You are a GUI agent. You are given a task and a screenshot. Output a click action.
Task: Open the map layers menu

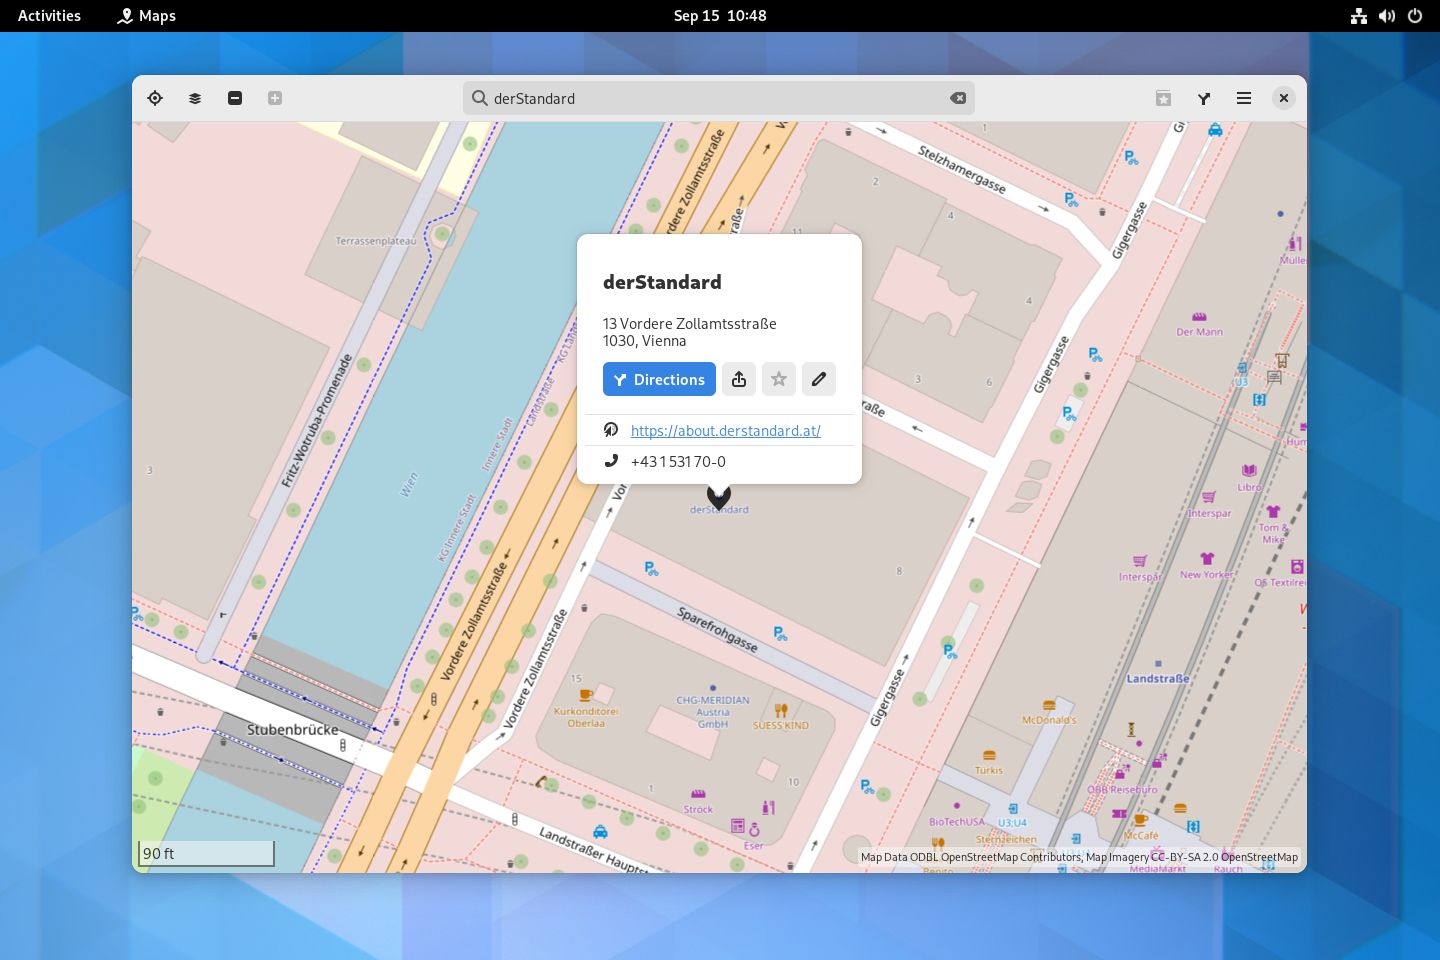point(195,98)
